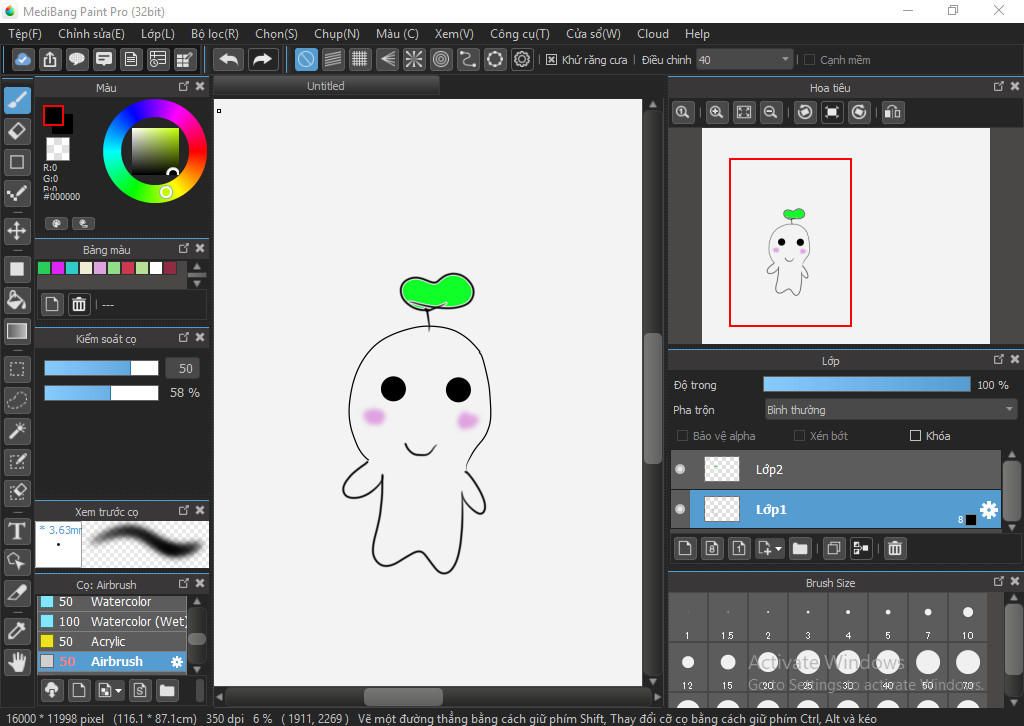Select the Acrylic brush
Viewport: 1024px width, 726px height.
[x=112, y=642]
